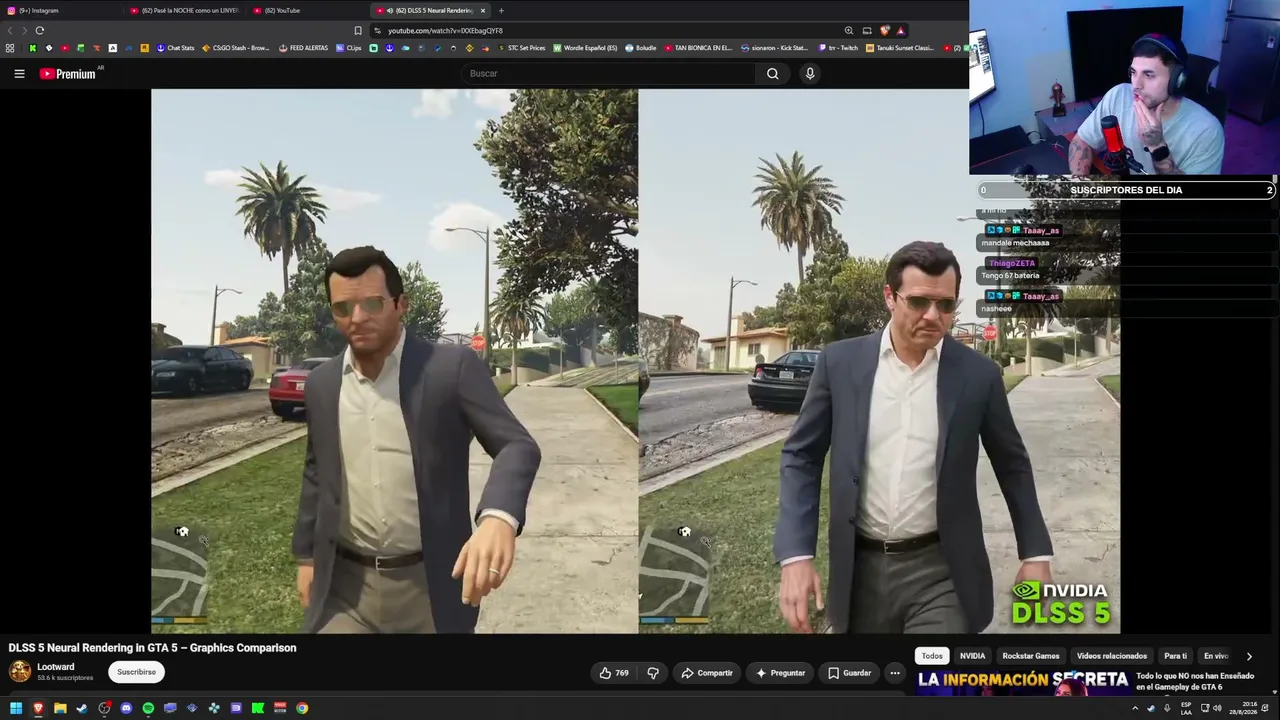Viewport: 1280px width, 720px height.
Task: Open Google Chrome from the taskbar
Action: pyautogui.click(x=302, y=708)
